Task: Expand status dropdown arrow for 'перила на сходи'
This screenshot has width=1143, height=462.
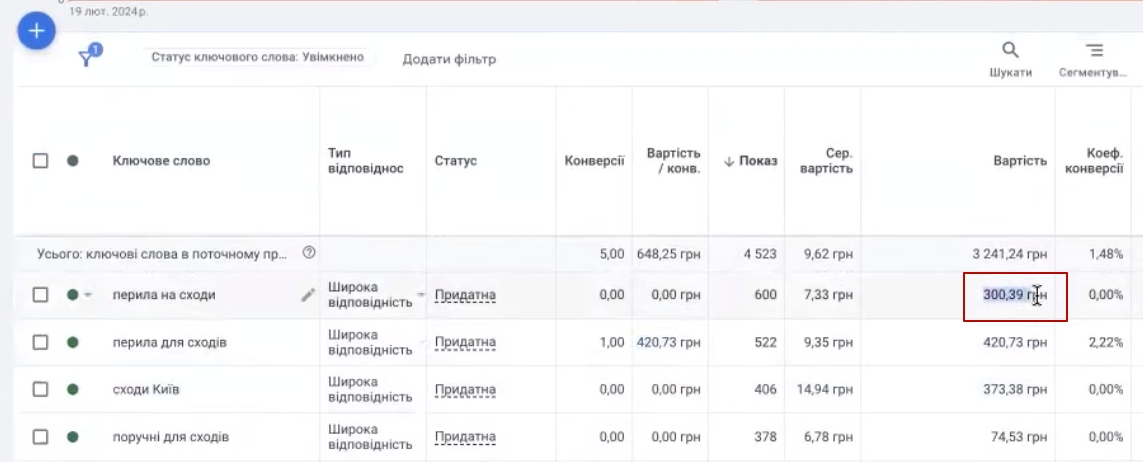Action: tap(87, 295)
